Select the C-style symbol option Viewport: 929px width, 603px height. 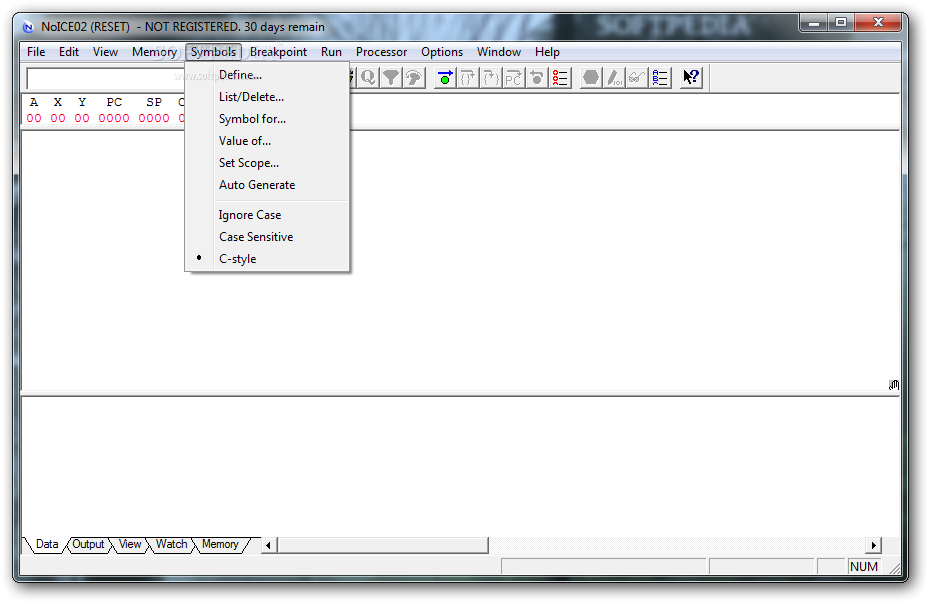click(267, 259)
